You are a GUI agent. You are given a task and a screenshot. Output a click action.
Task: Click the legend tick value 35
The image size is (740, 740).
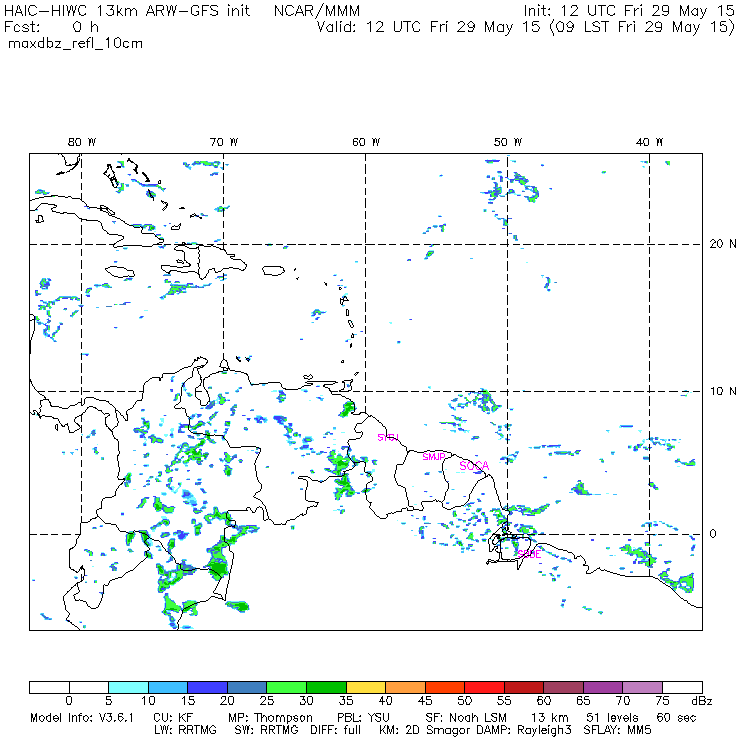coord(346,701)
